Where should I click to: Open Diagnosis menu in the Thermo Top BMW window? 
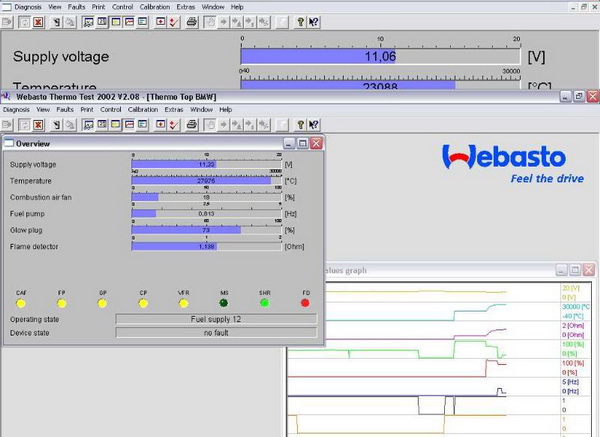16,109
